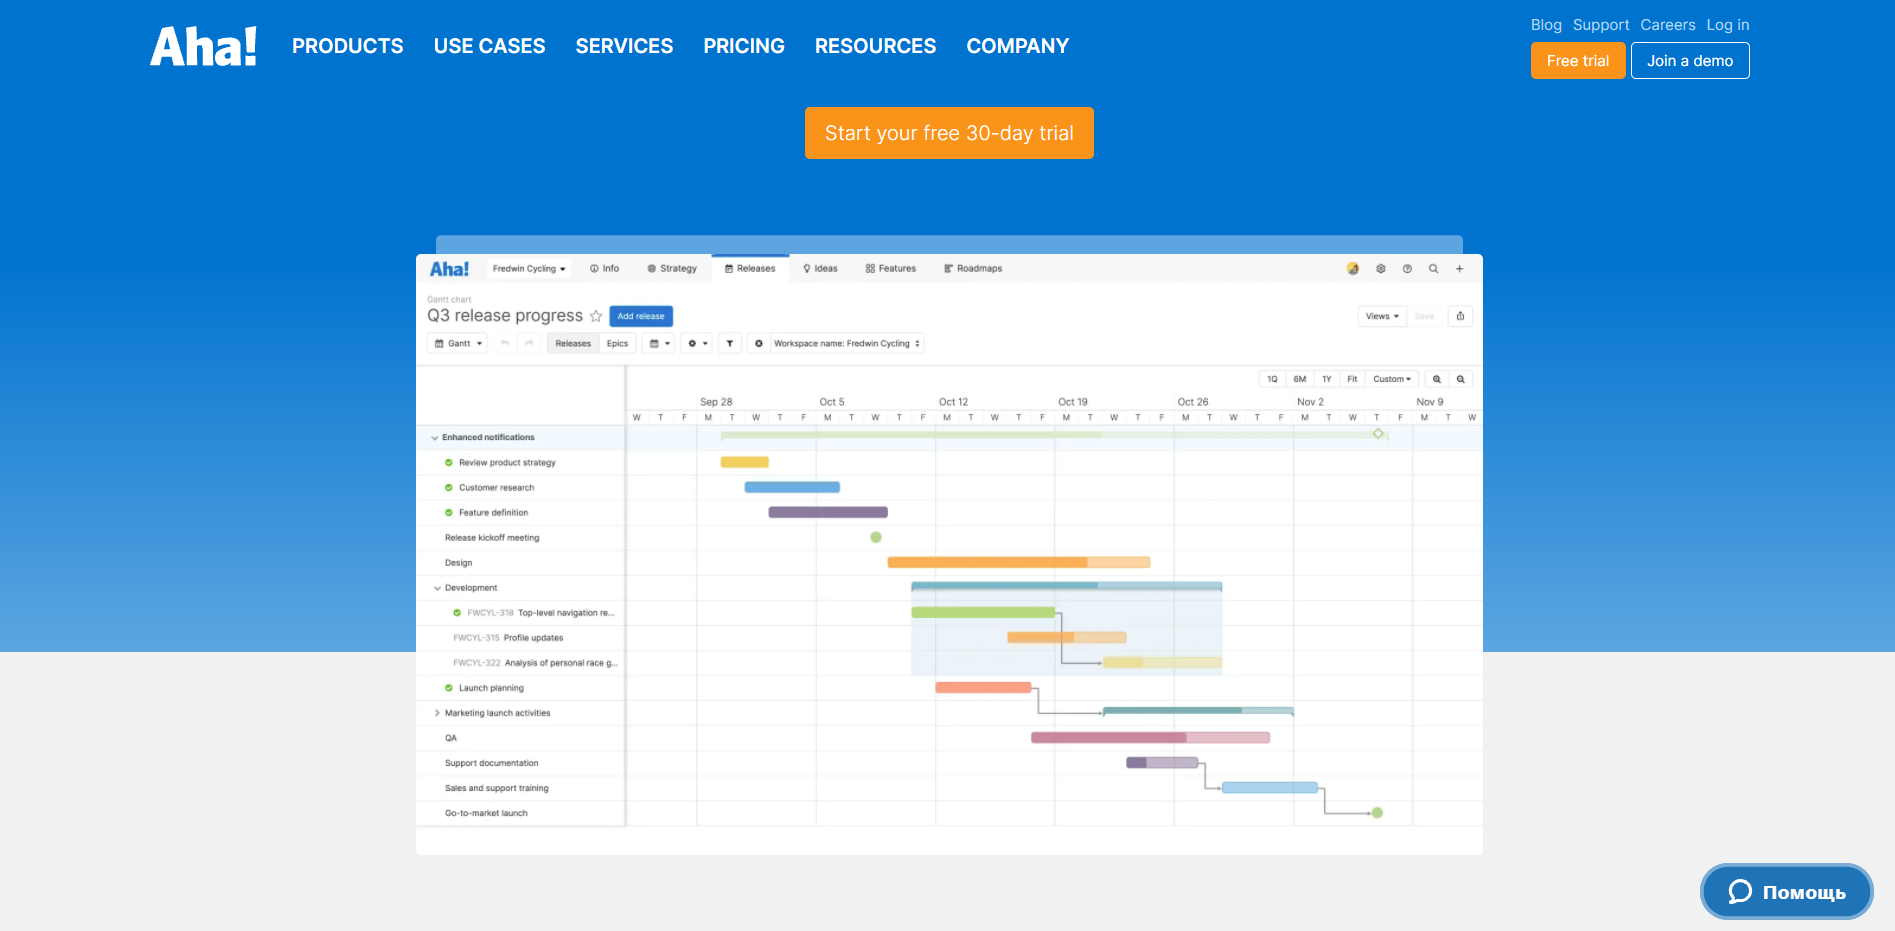Click the Fit timeline button
The width and height of the screenshot is (1895, 931).
(x=1352, y=379)
